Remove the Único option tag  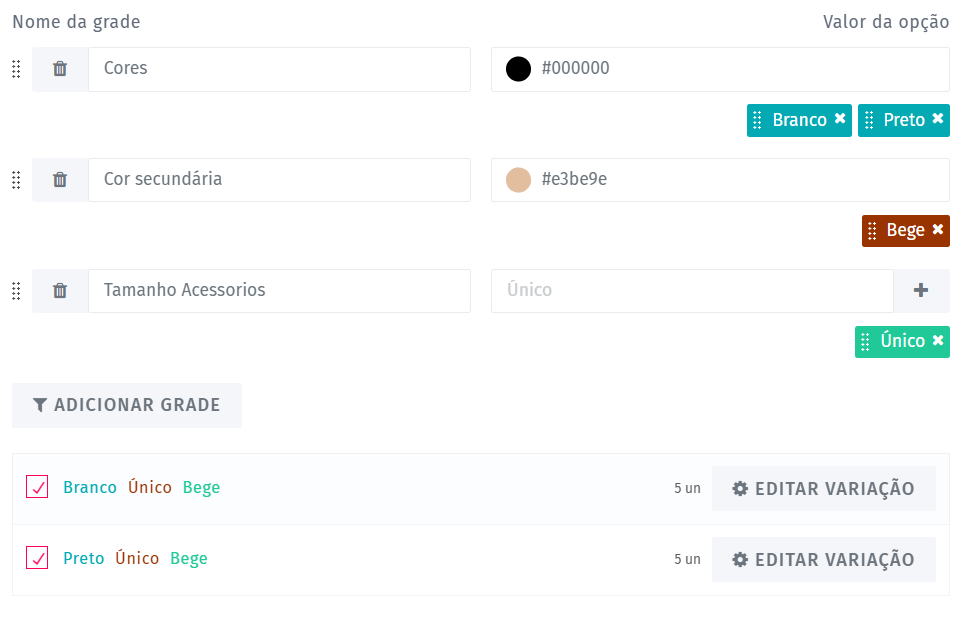click(938, 341)
